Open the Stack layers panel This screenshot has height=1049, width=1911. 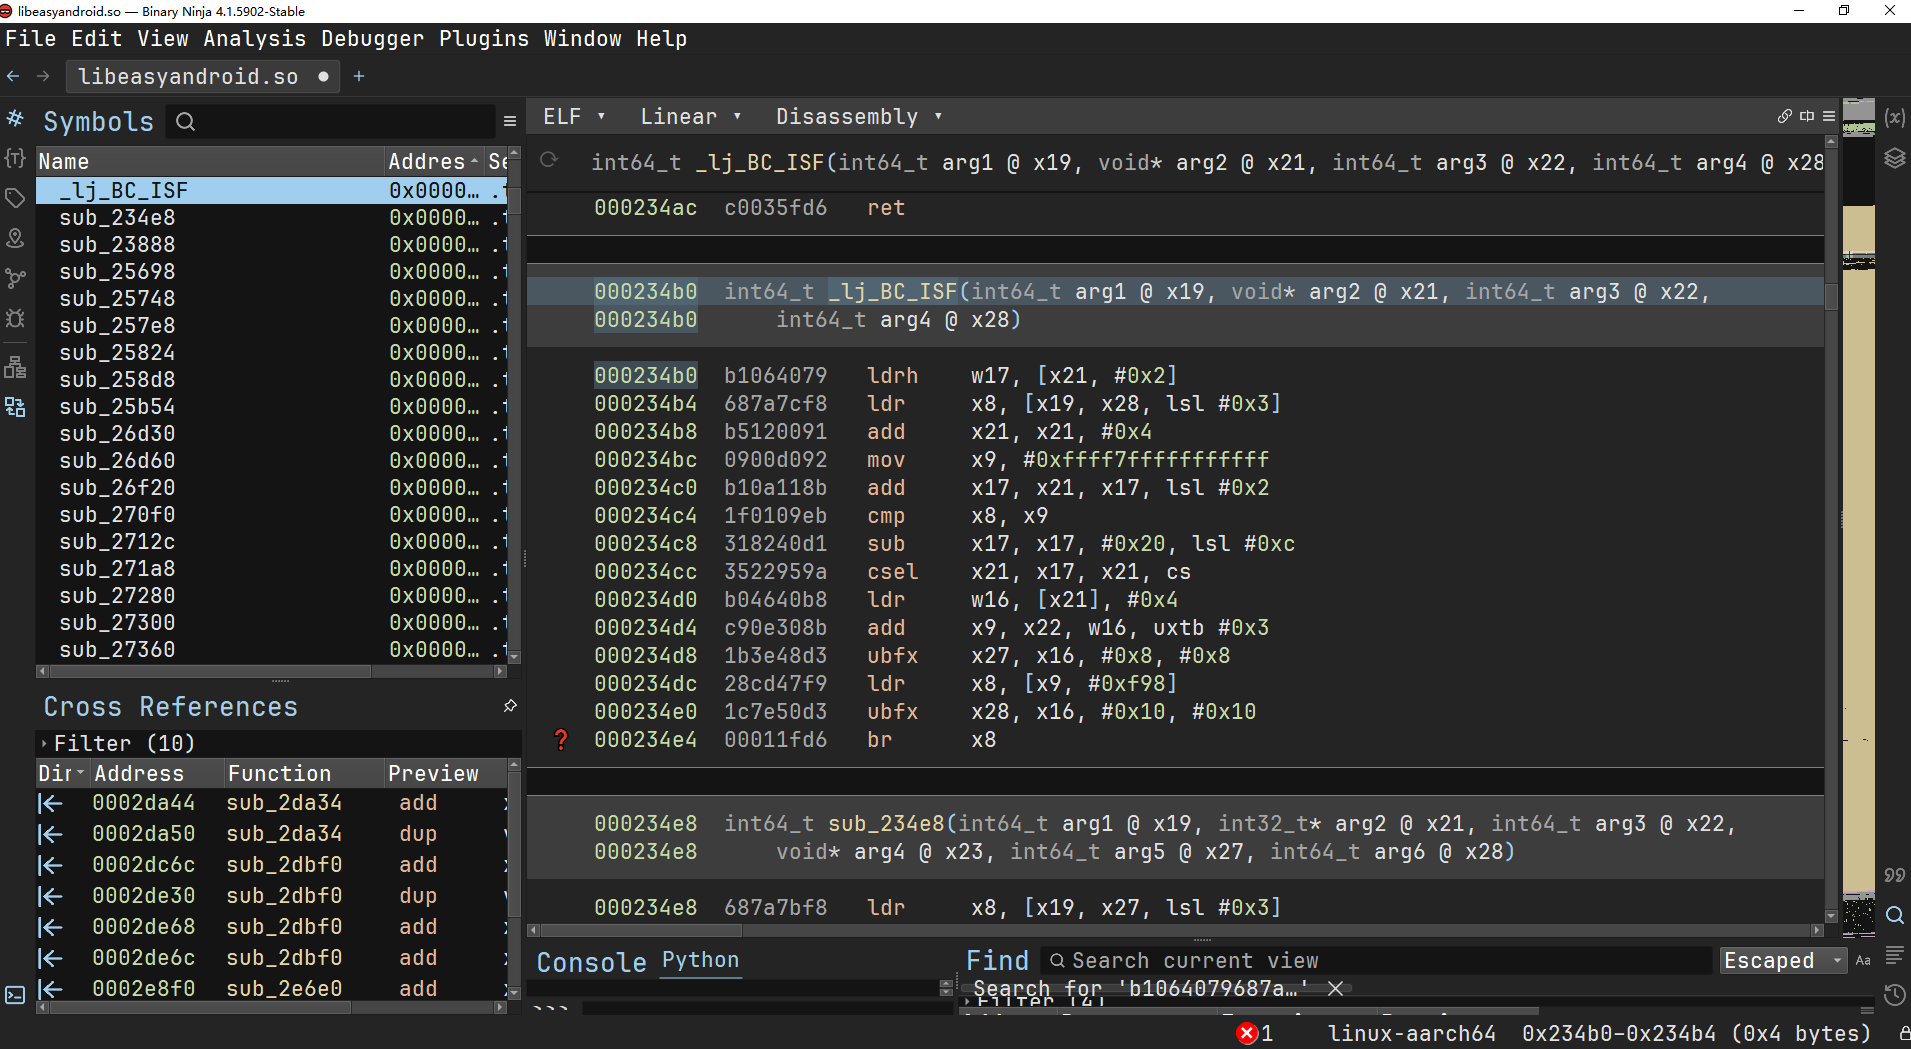pos(1894,158)
